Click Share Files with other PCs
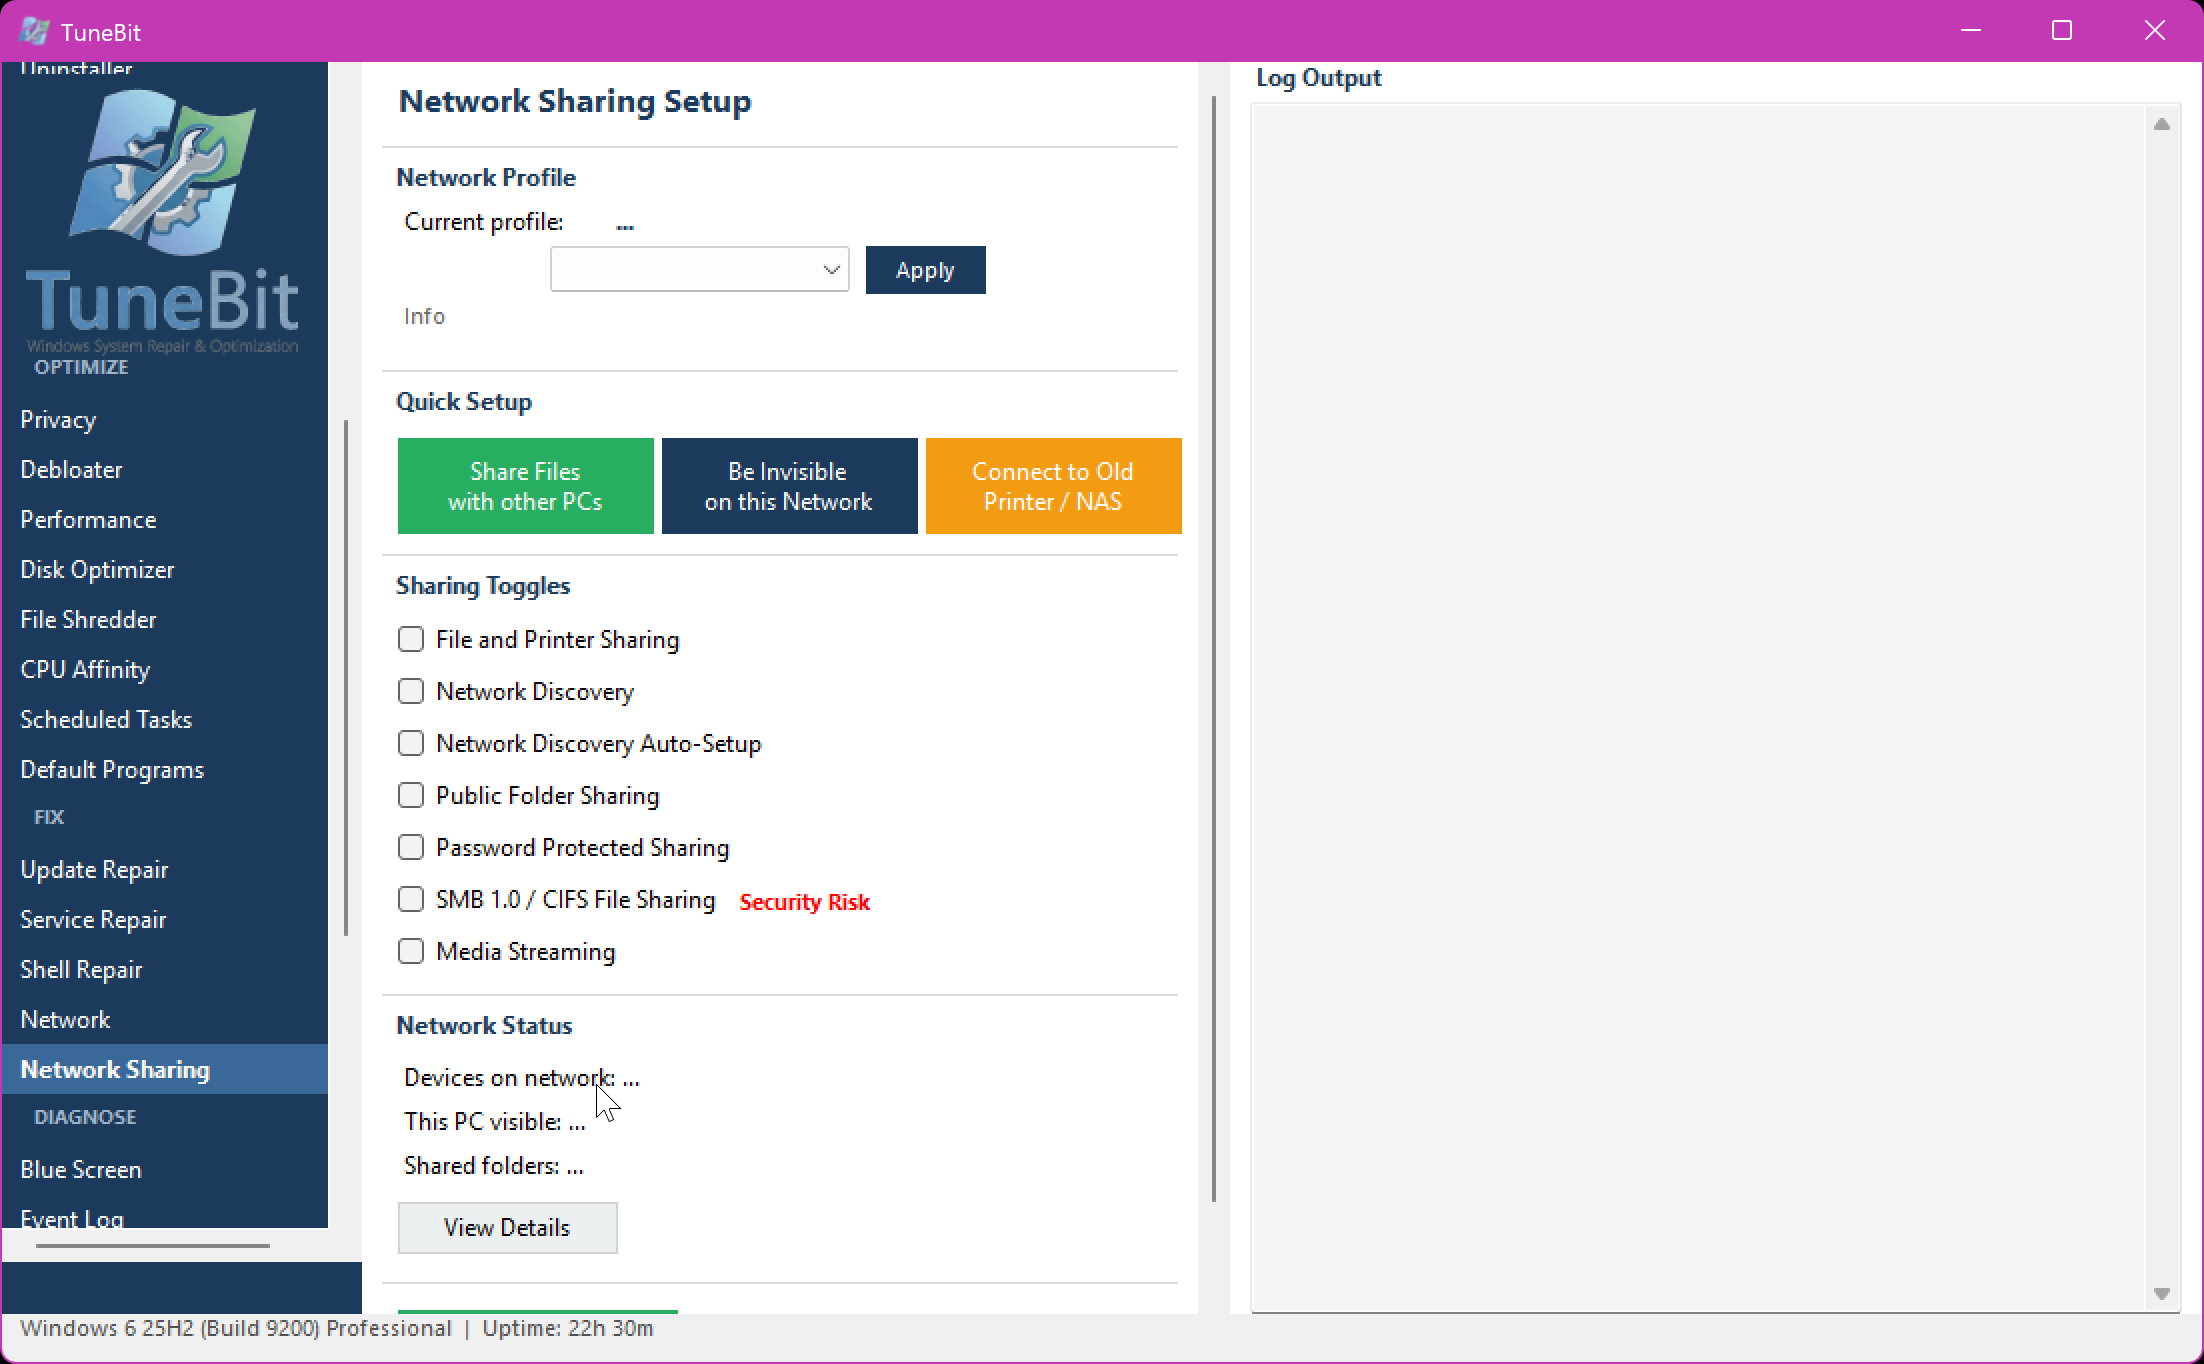The width and height of the screenshot is (2204, 1364). [x=525, y=486]
